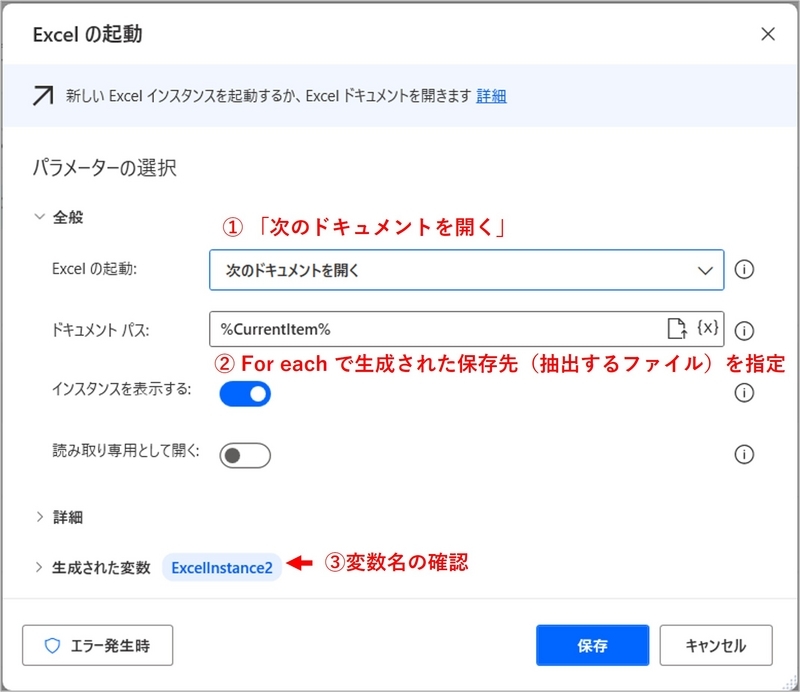
Task: Click the 保存 button
Action: (x=594, y=645)
